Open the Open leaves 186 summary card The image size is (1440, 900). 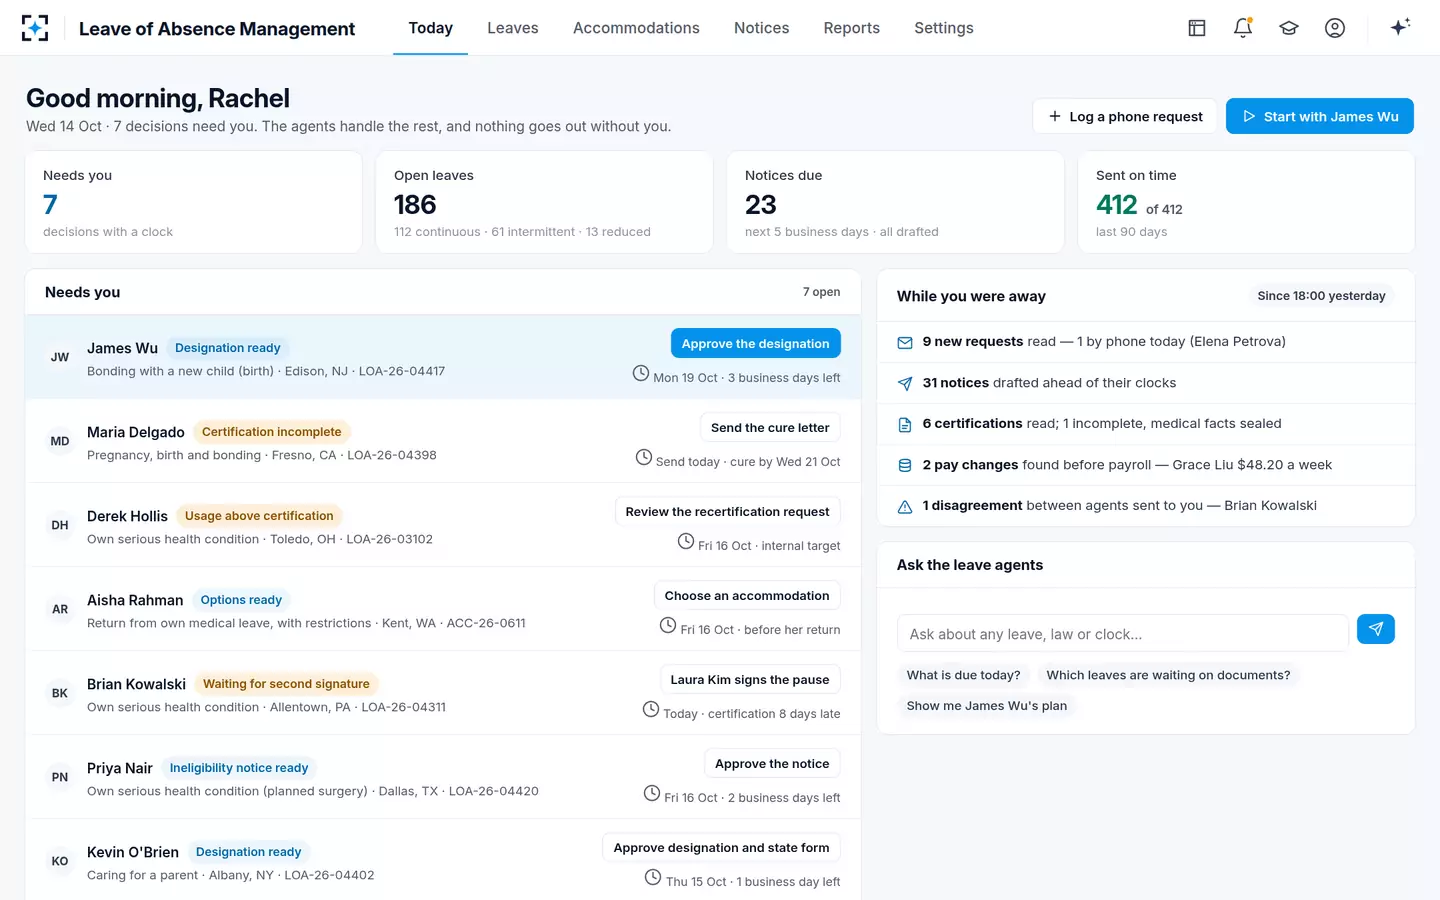tap(544, 202)
